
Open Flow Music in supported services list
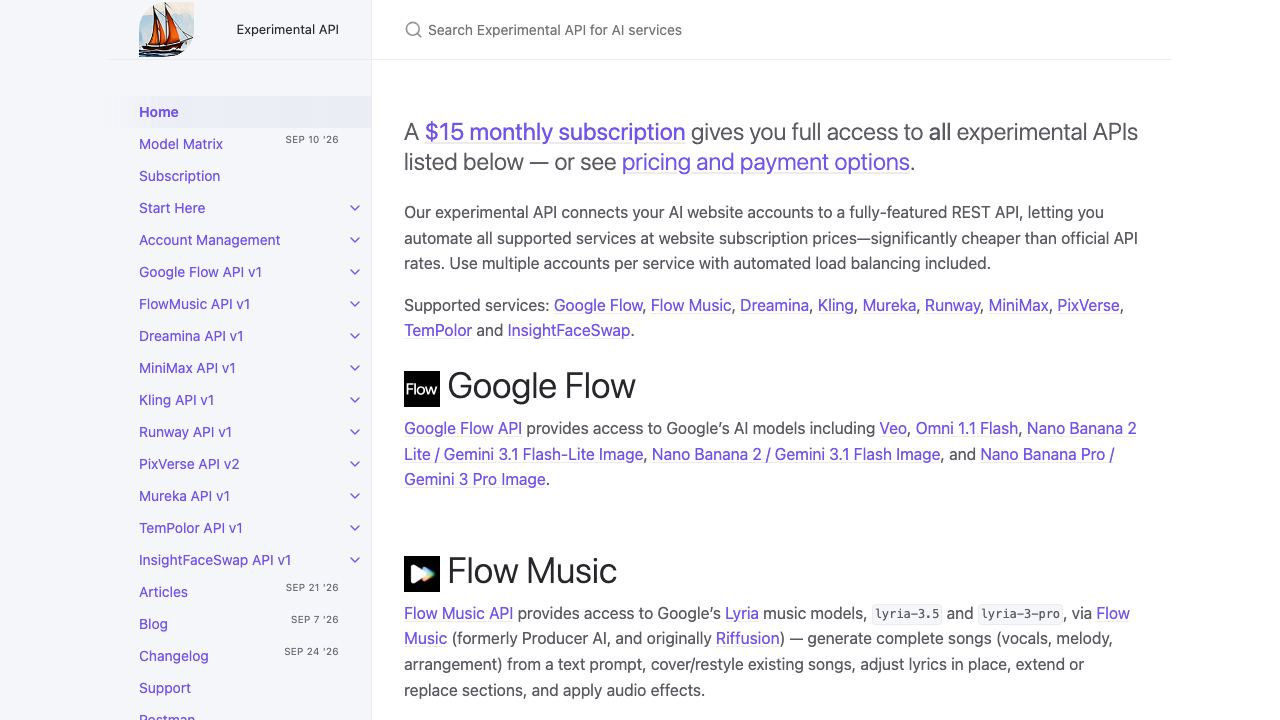[691, 305]
